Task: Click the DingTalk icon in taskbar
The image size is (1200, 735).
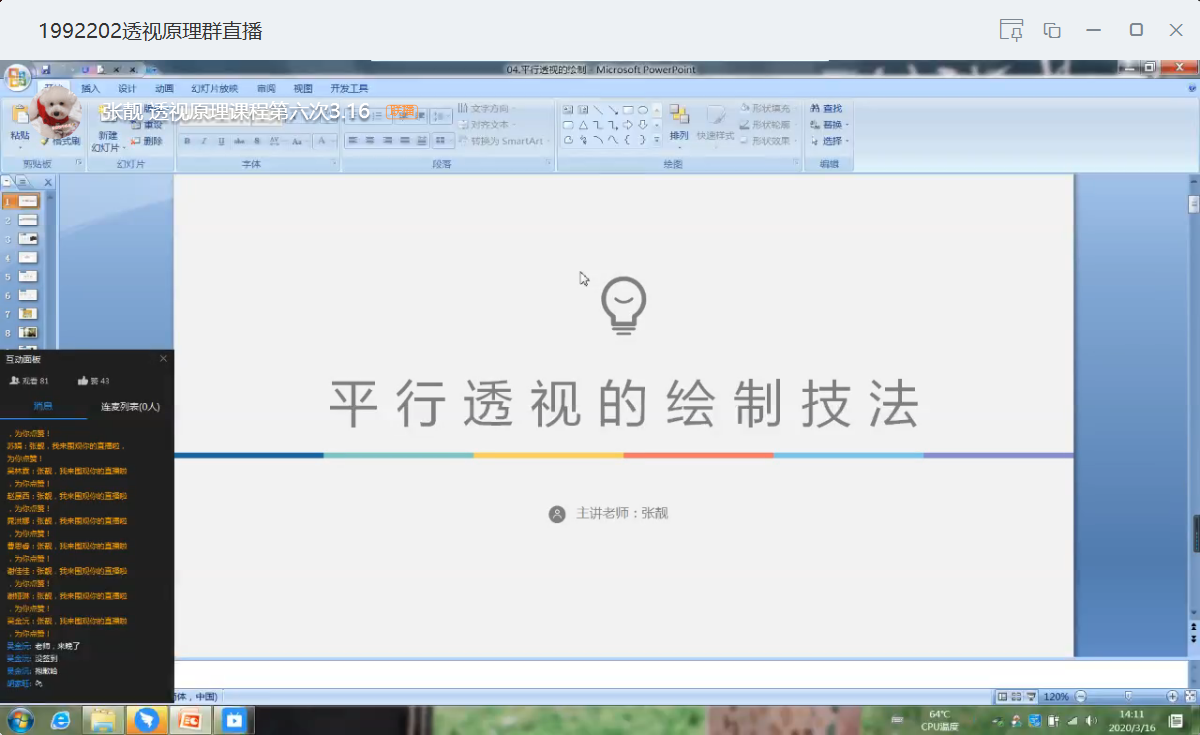Action: click(147, 720)
